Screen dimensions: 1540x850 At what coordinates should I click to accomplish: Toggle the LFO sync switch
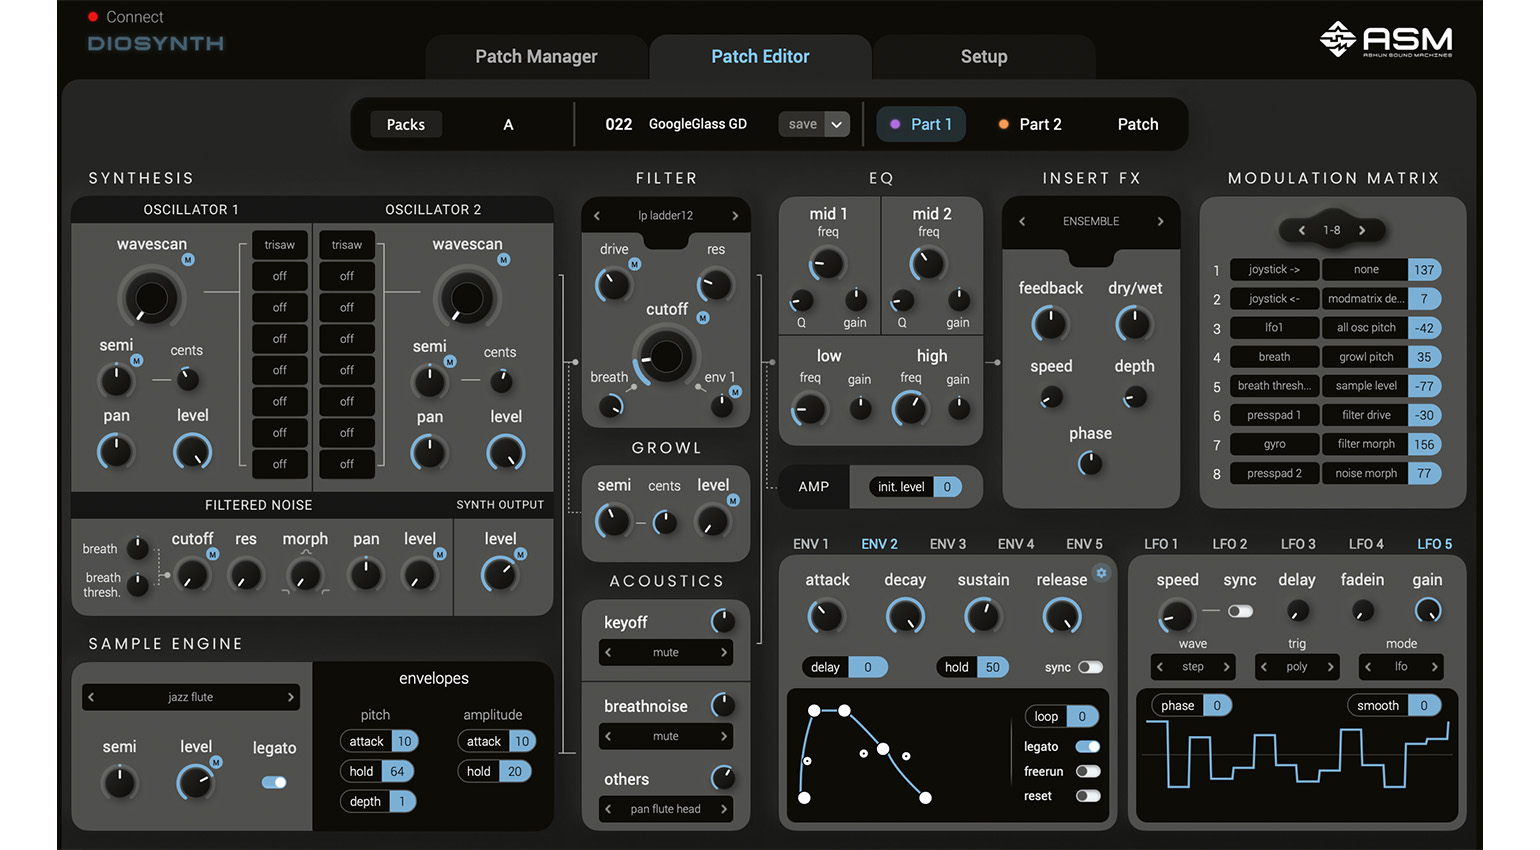(1240, 611)
